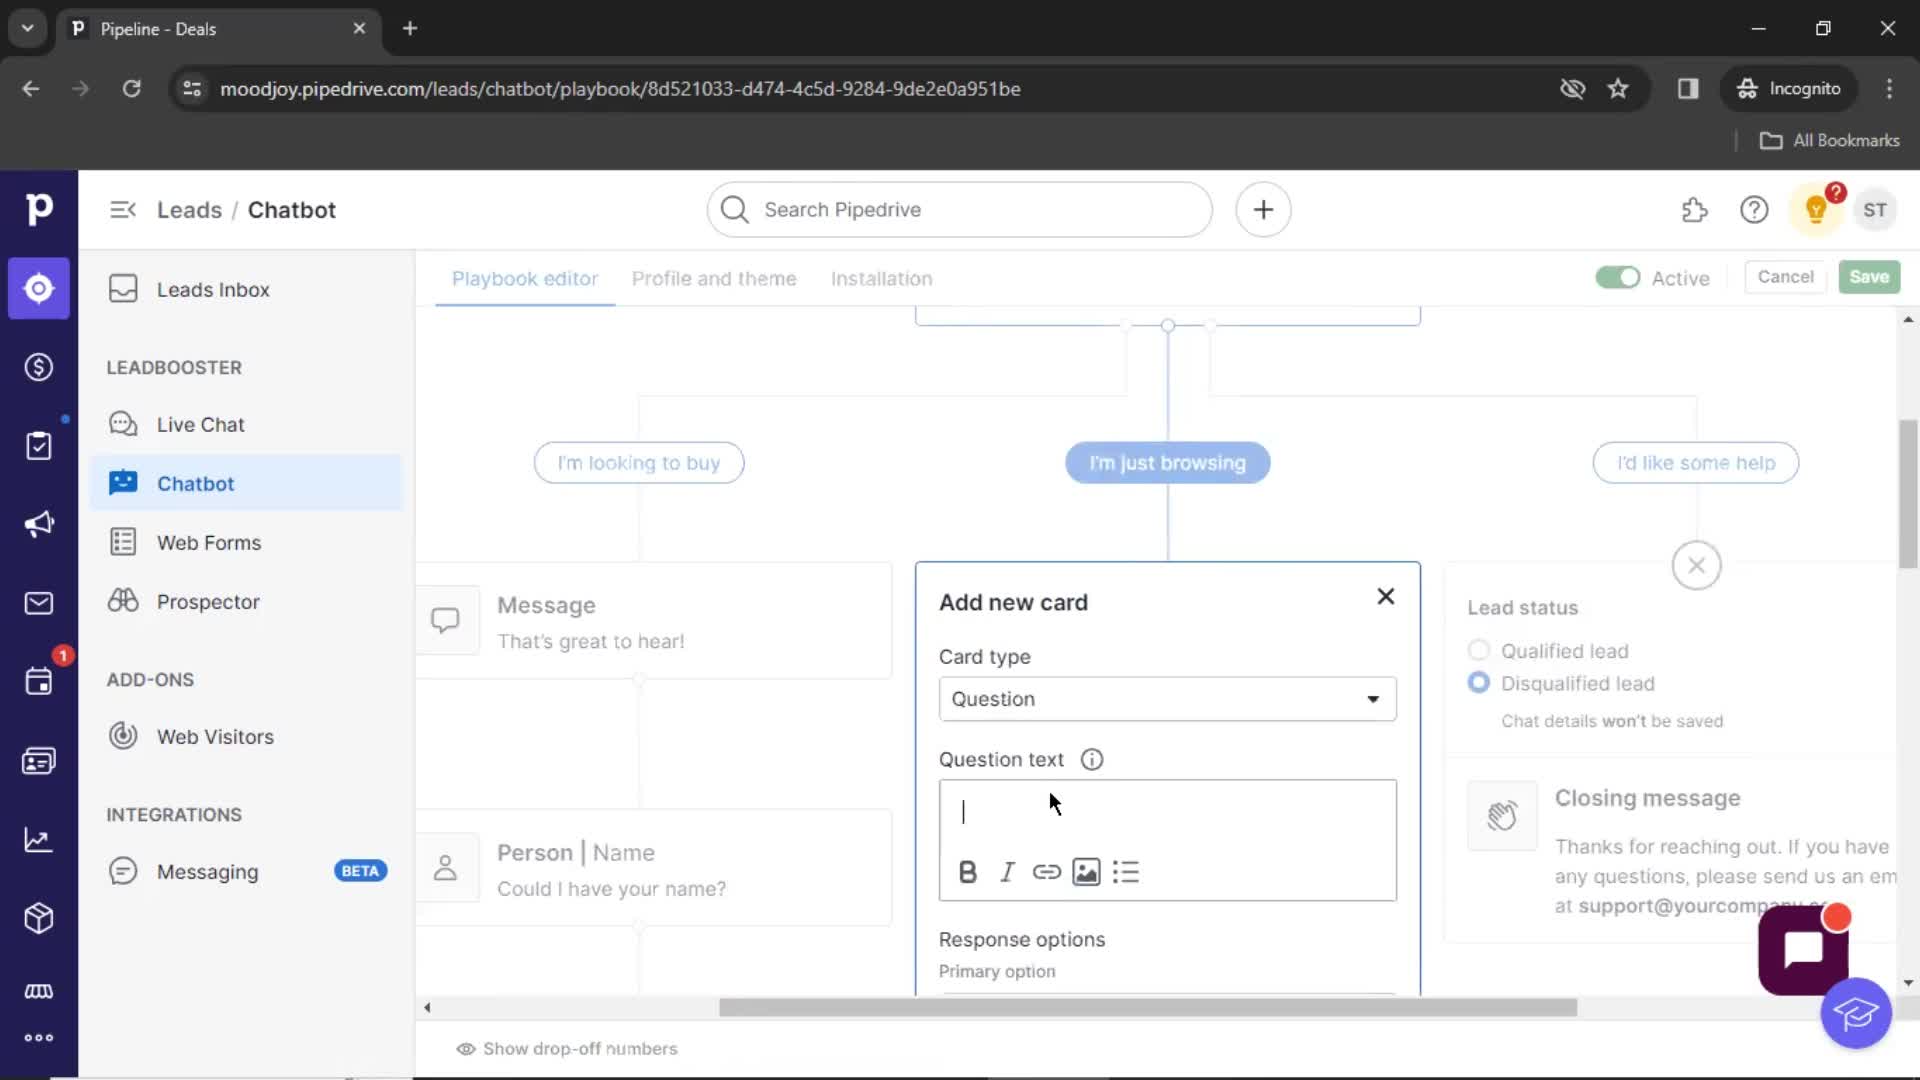The width and height of the screenshot is (1920, 1080).
Task: Toggle the Active chatbot switch
Action: tap(1617, 277)
